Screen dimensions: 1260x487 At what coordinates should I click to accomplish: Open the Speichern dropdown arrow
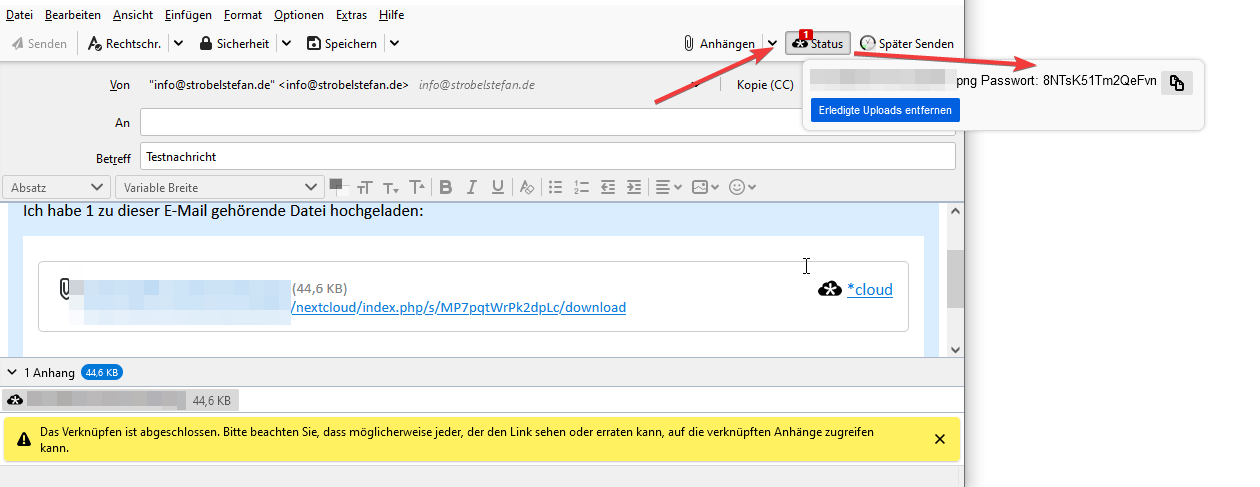click(394, 44)
